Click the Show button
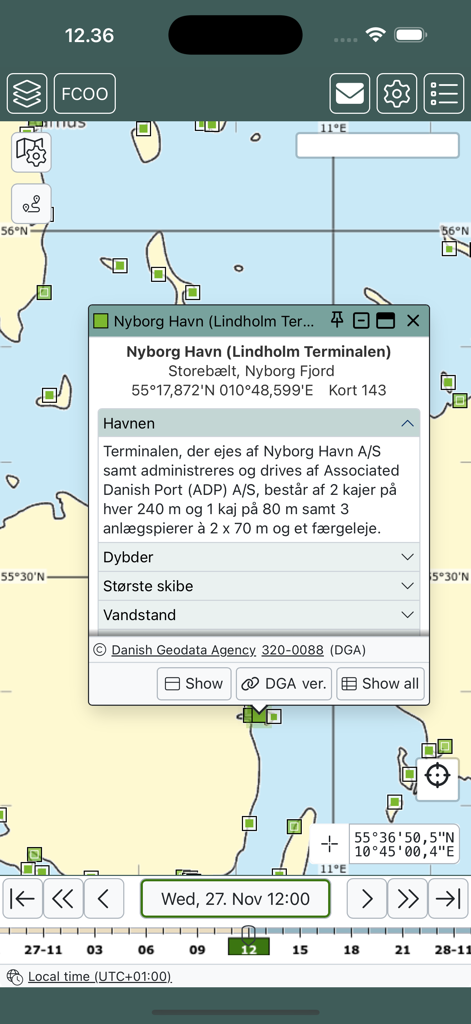 click(194, 684)
